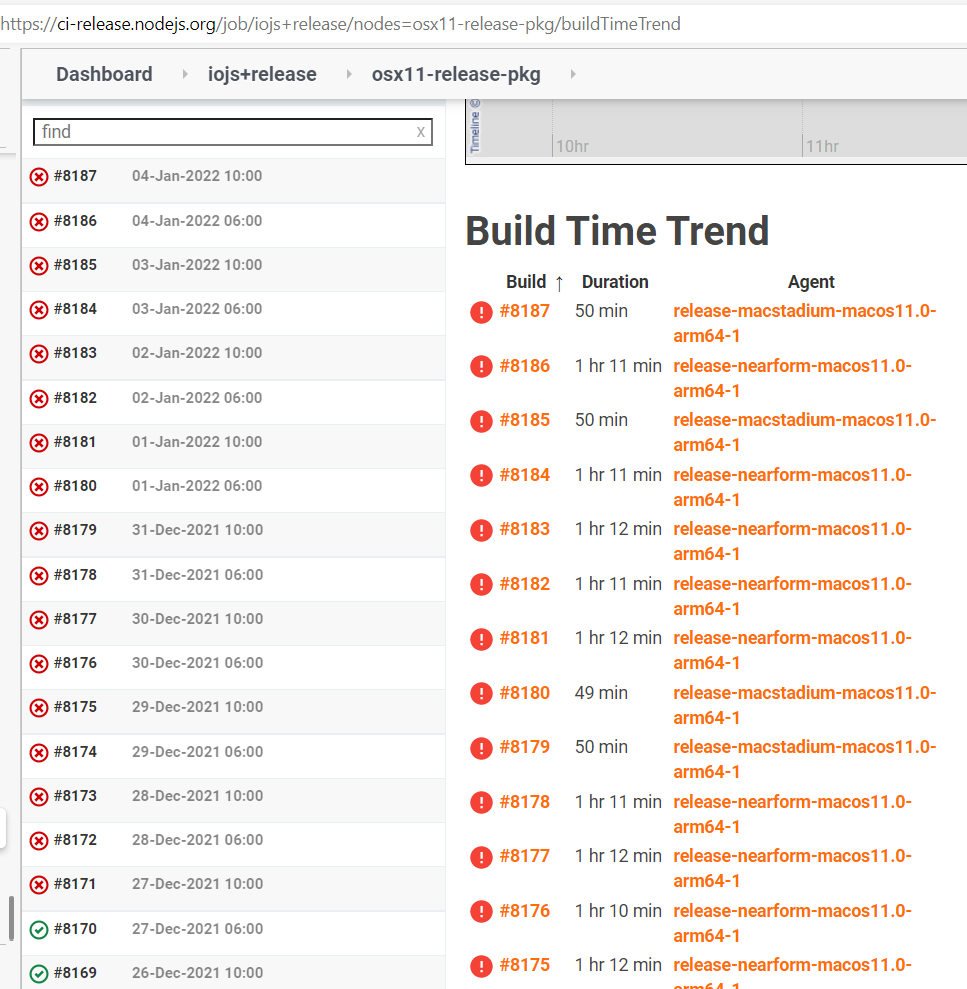Toggle sort arrow next to Build column
The width and height of the screenshot is (967, 989).
[559, 283]
